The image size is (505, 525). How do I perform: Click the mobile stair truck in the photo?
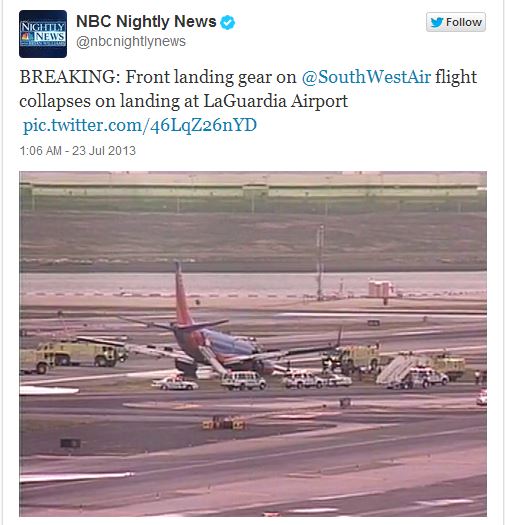[x=397, y=369]
